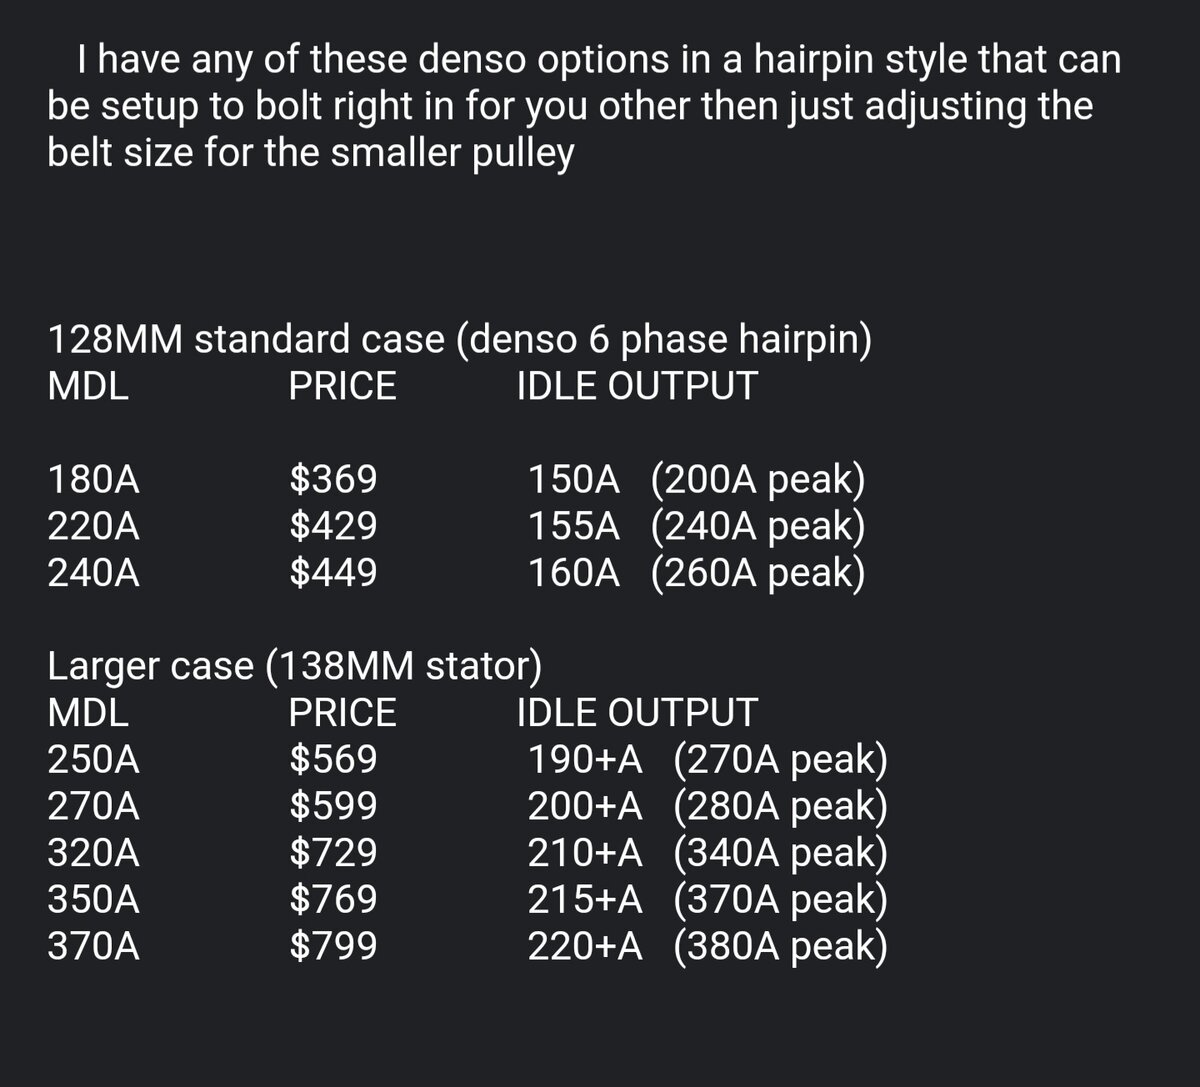Click the $599 price entry
1200x1087 pixels.
[333, 806]
